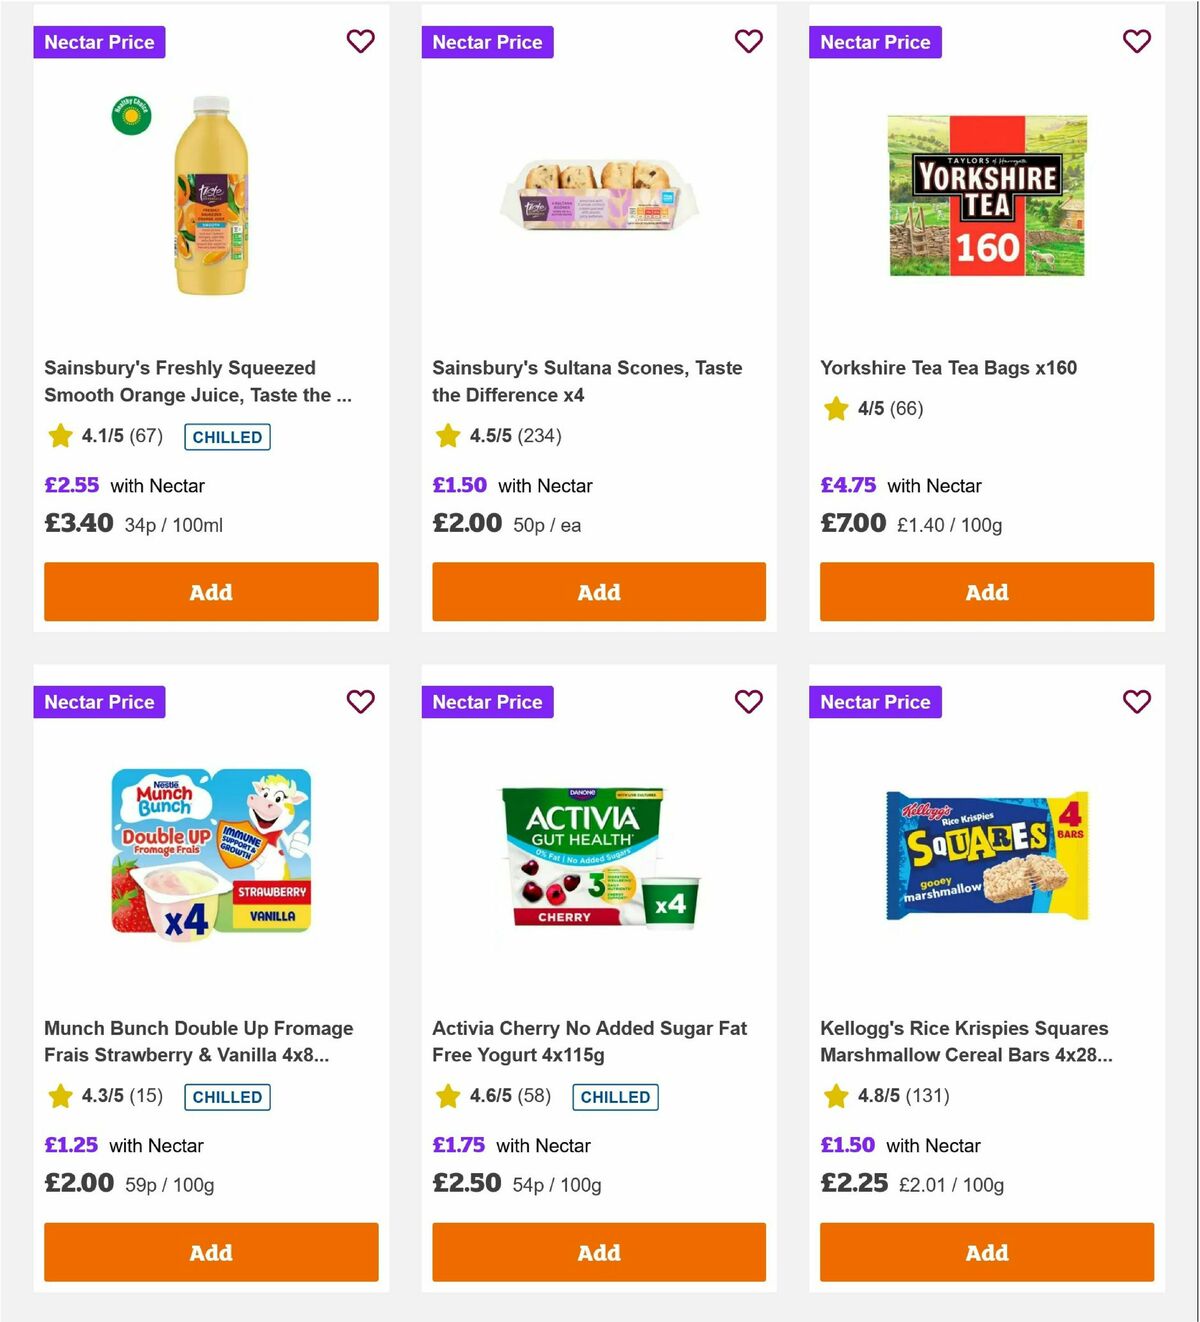This screenshot has width=1200, height=1322.
Task: Toggle the favourite heart on Activia Cherry Yogurt
Action: pos(748,702)
